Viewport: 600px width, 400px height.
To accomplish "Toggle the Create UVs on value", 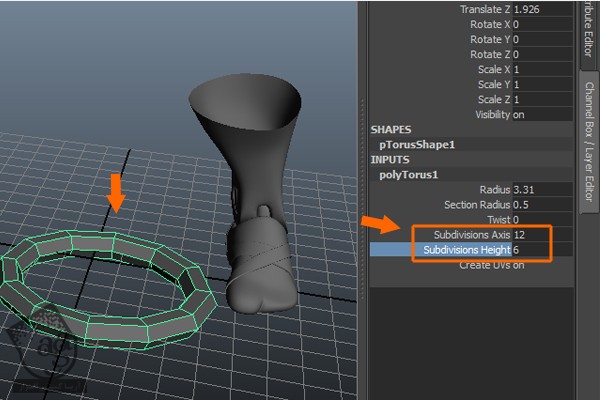I will (542, 264).
